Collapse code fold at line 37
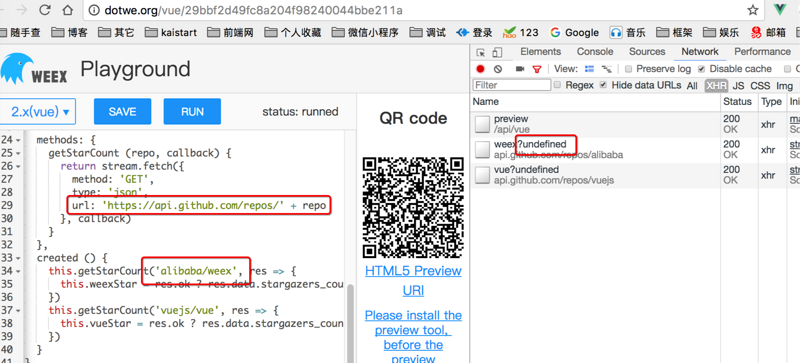Viewport: 800px width, 363px height. 19,310
